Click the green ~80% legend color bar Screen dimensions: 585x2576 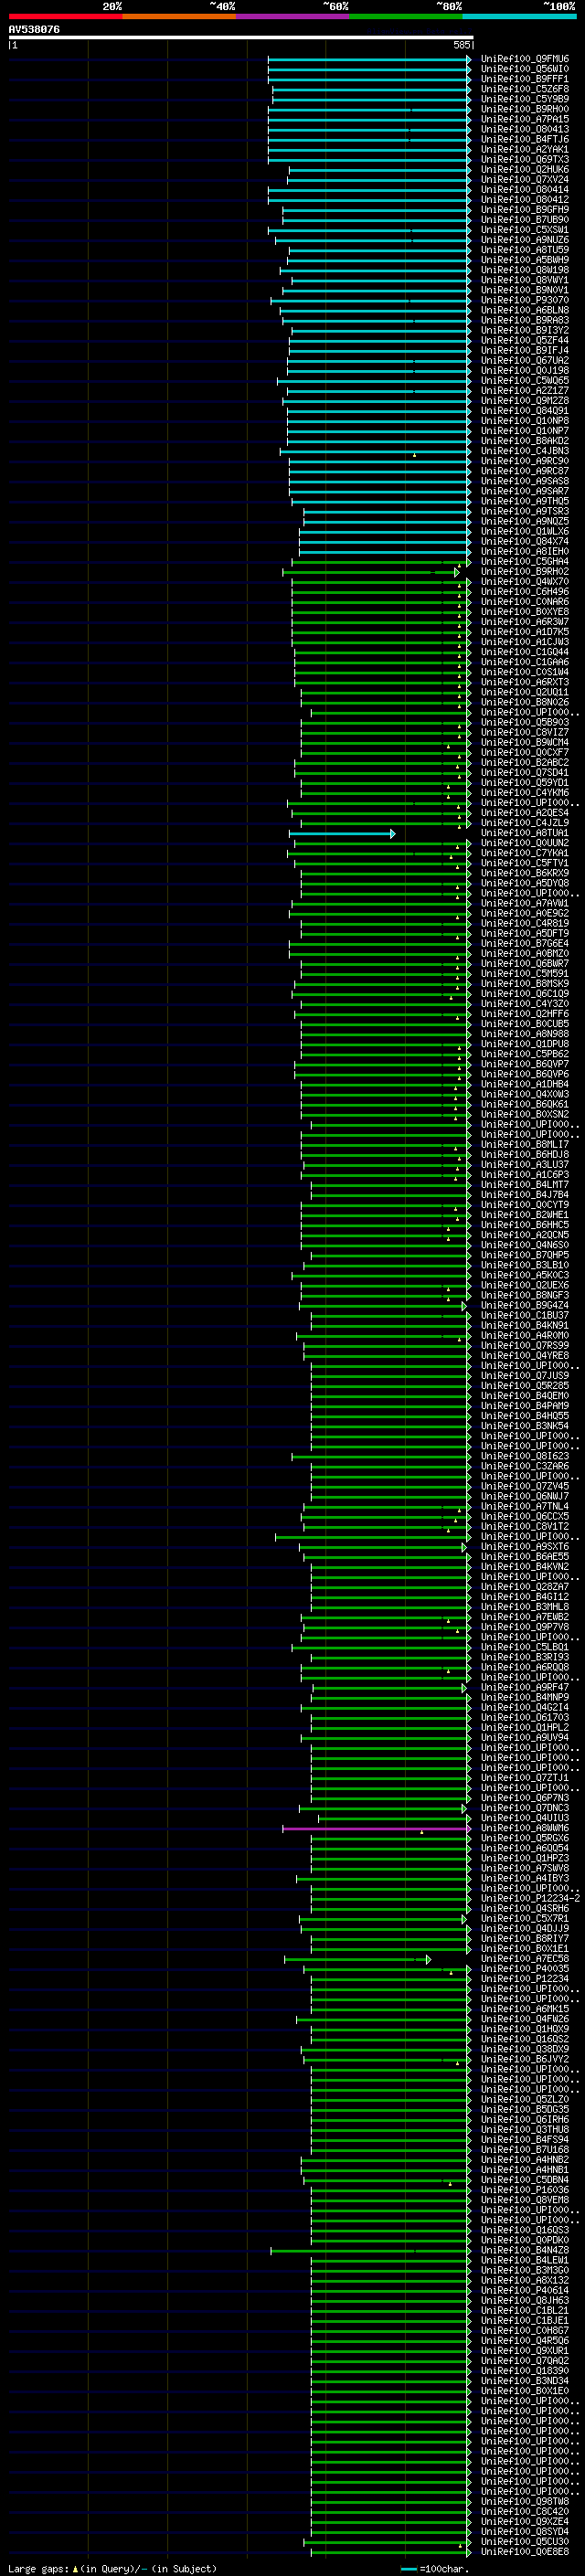click(406, 16)
